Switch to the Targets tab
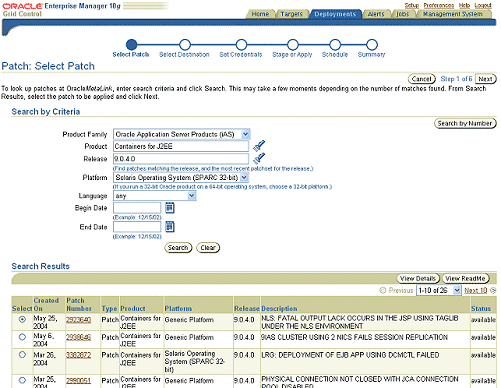The height and width of the screenshot is (388, 501). click(x=291, y=14)
